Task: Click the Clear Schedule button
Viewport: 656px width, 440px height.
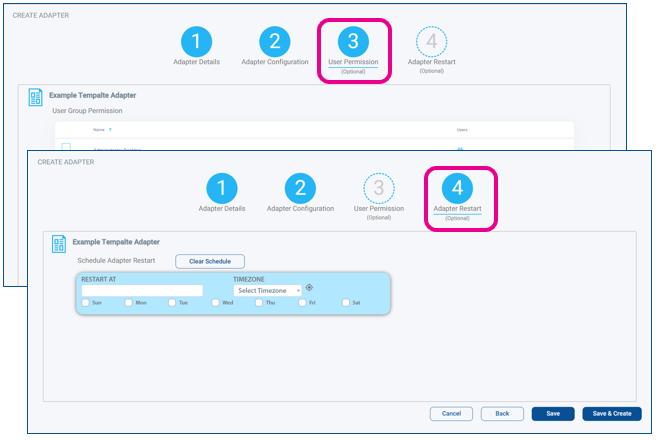Action: pyautogui.click(x=210, y=261)
